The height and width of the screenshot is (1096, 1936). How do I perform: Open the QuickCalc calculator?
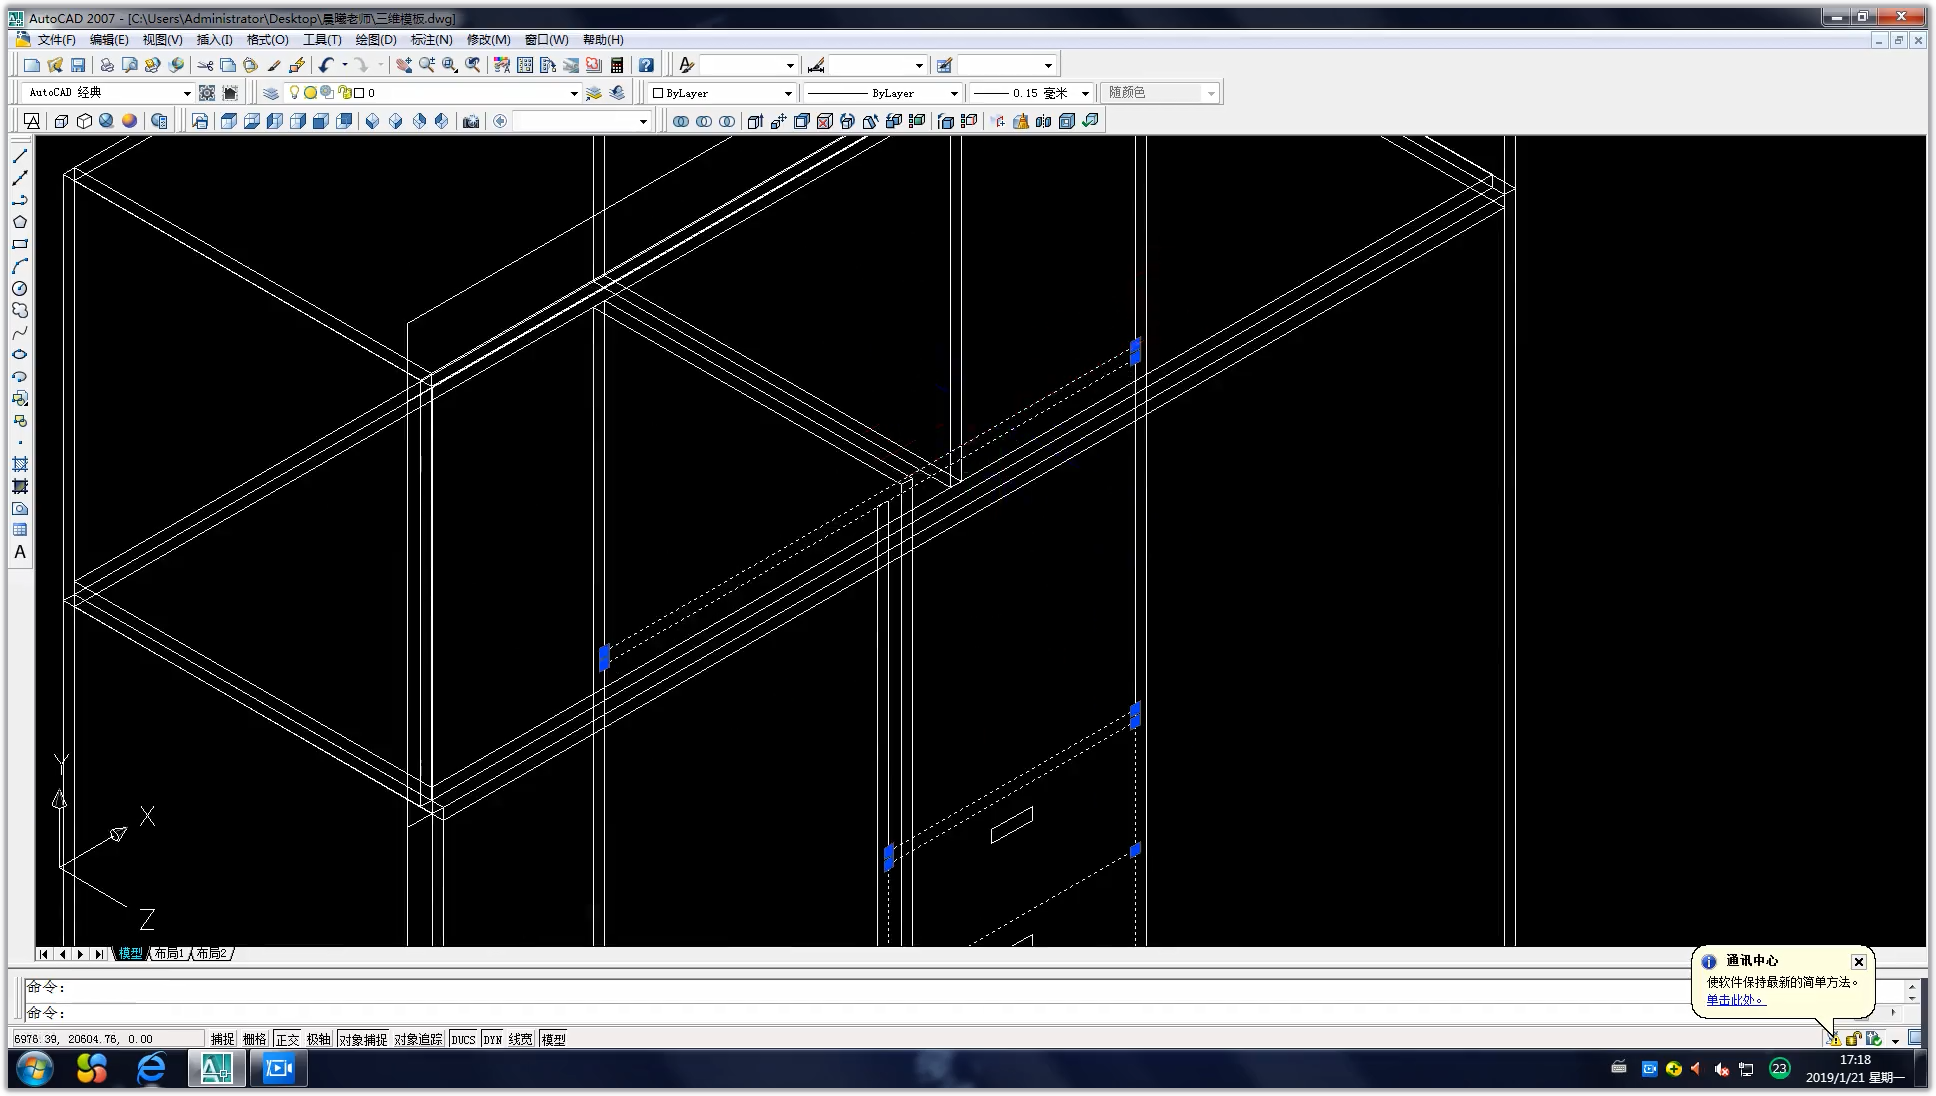(x=617, y=65)
